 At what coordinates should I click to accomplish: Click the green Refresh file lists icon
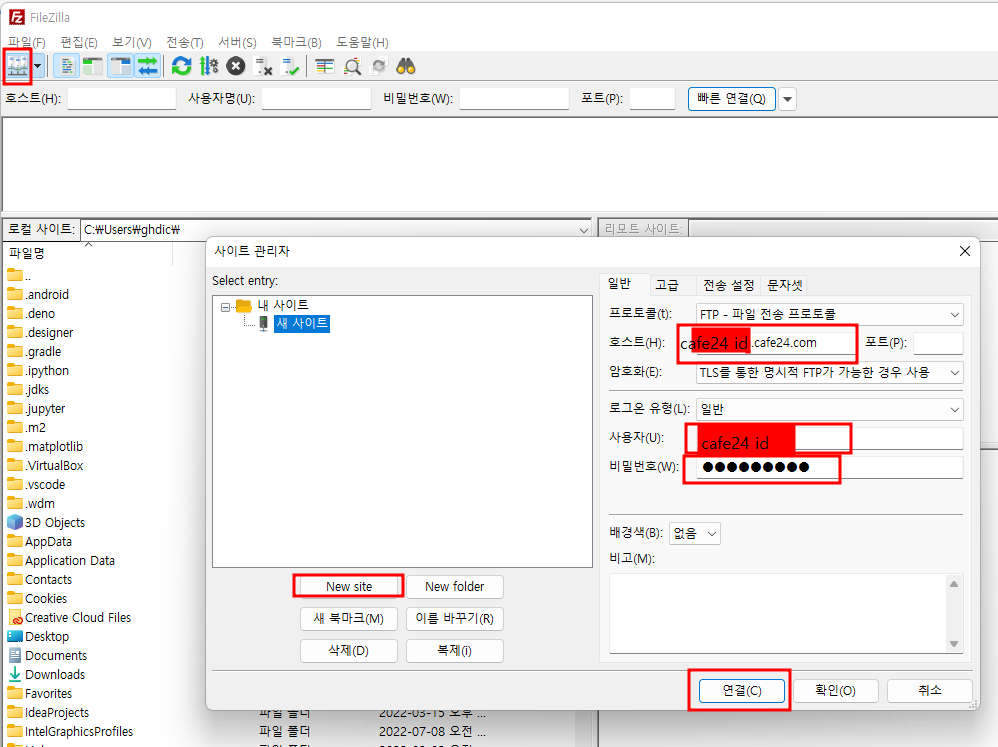pos(181,66)
